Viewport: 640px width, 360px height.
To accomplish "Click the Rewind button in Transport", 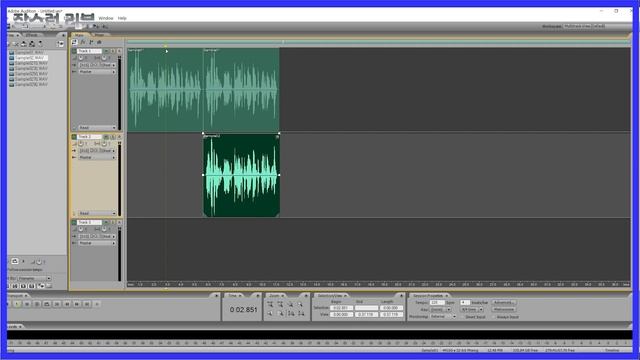I will pyautogui.click(x=67, y=304).
